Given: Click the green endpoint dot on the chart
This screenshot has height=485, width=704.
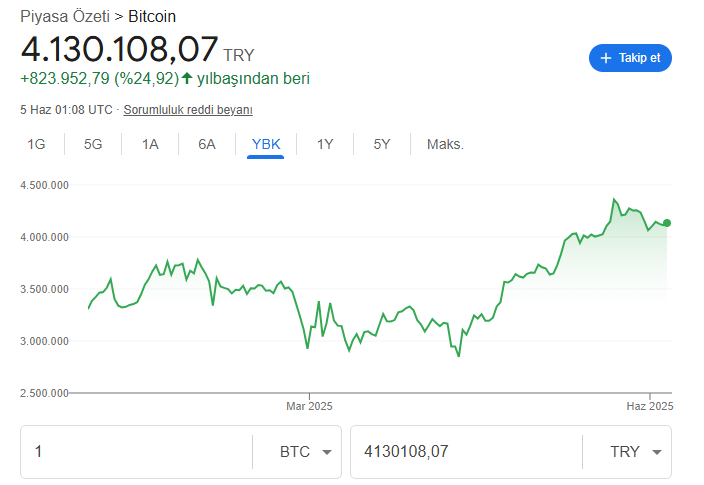Looking at the screenshot, I should (x=667, y=223).
